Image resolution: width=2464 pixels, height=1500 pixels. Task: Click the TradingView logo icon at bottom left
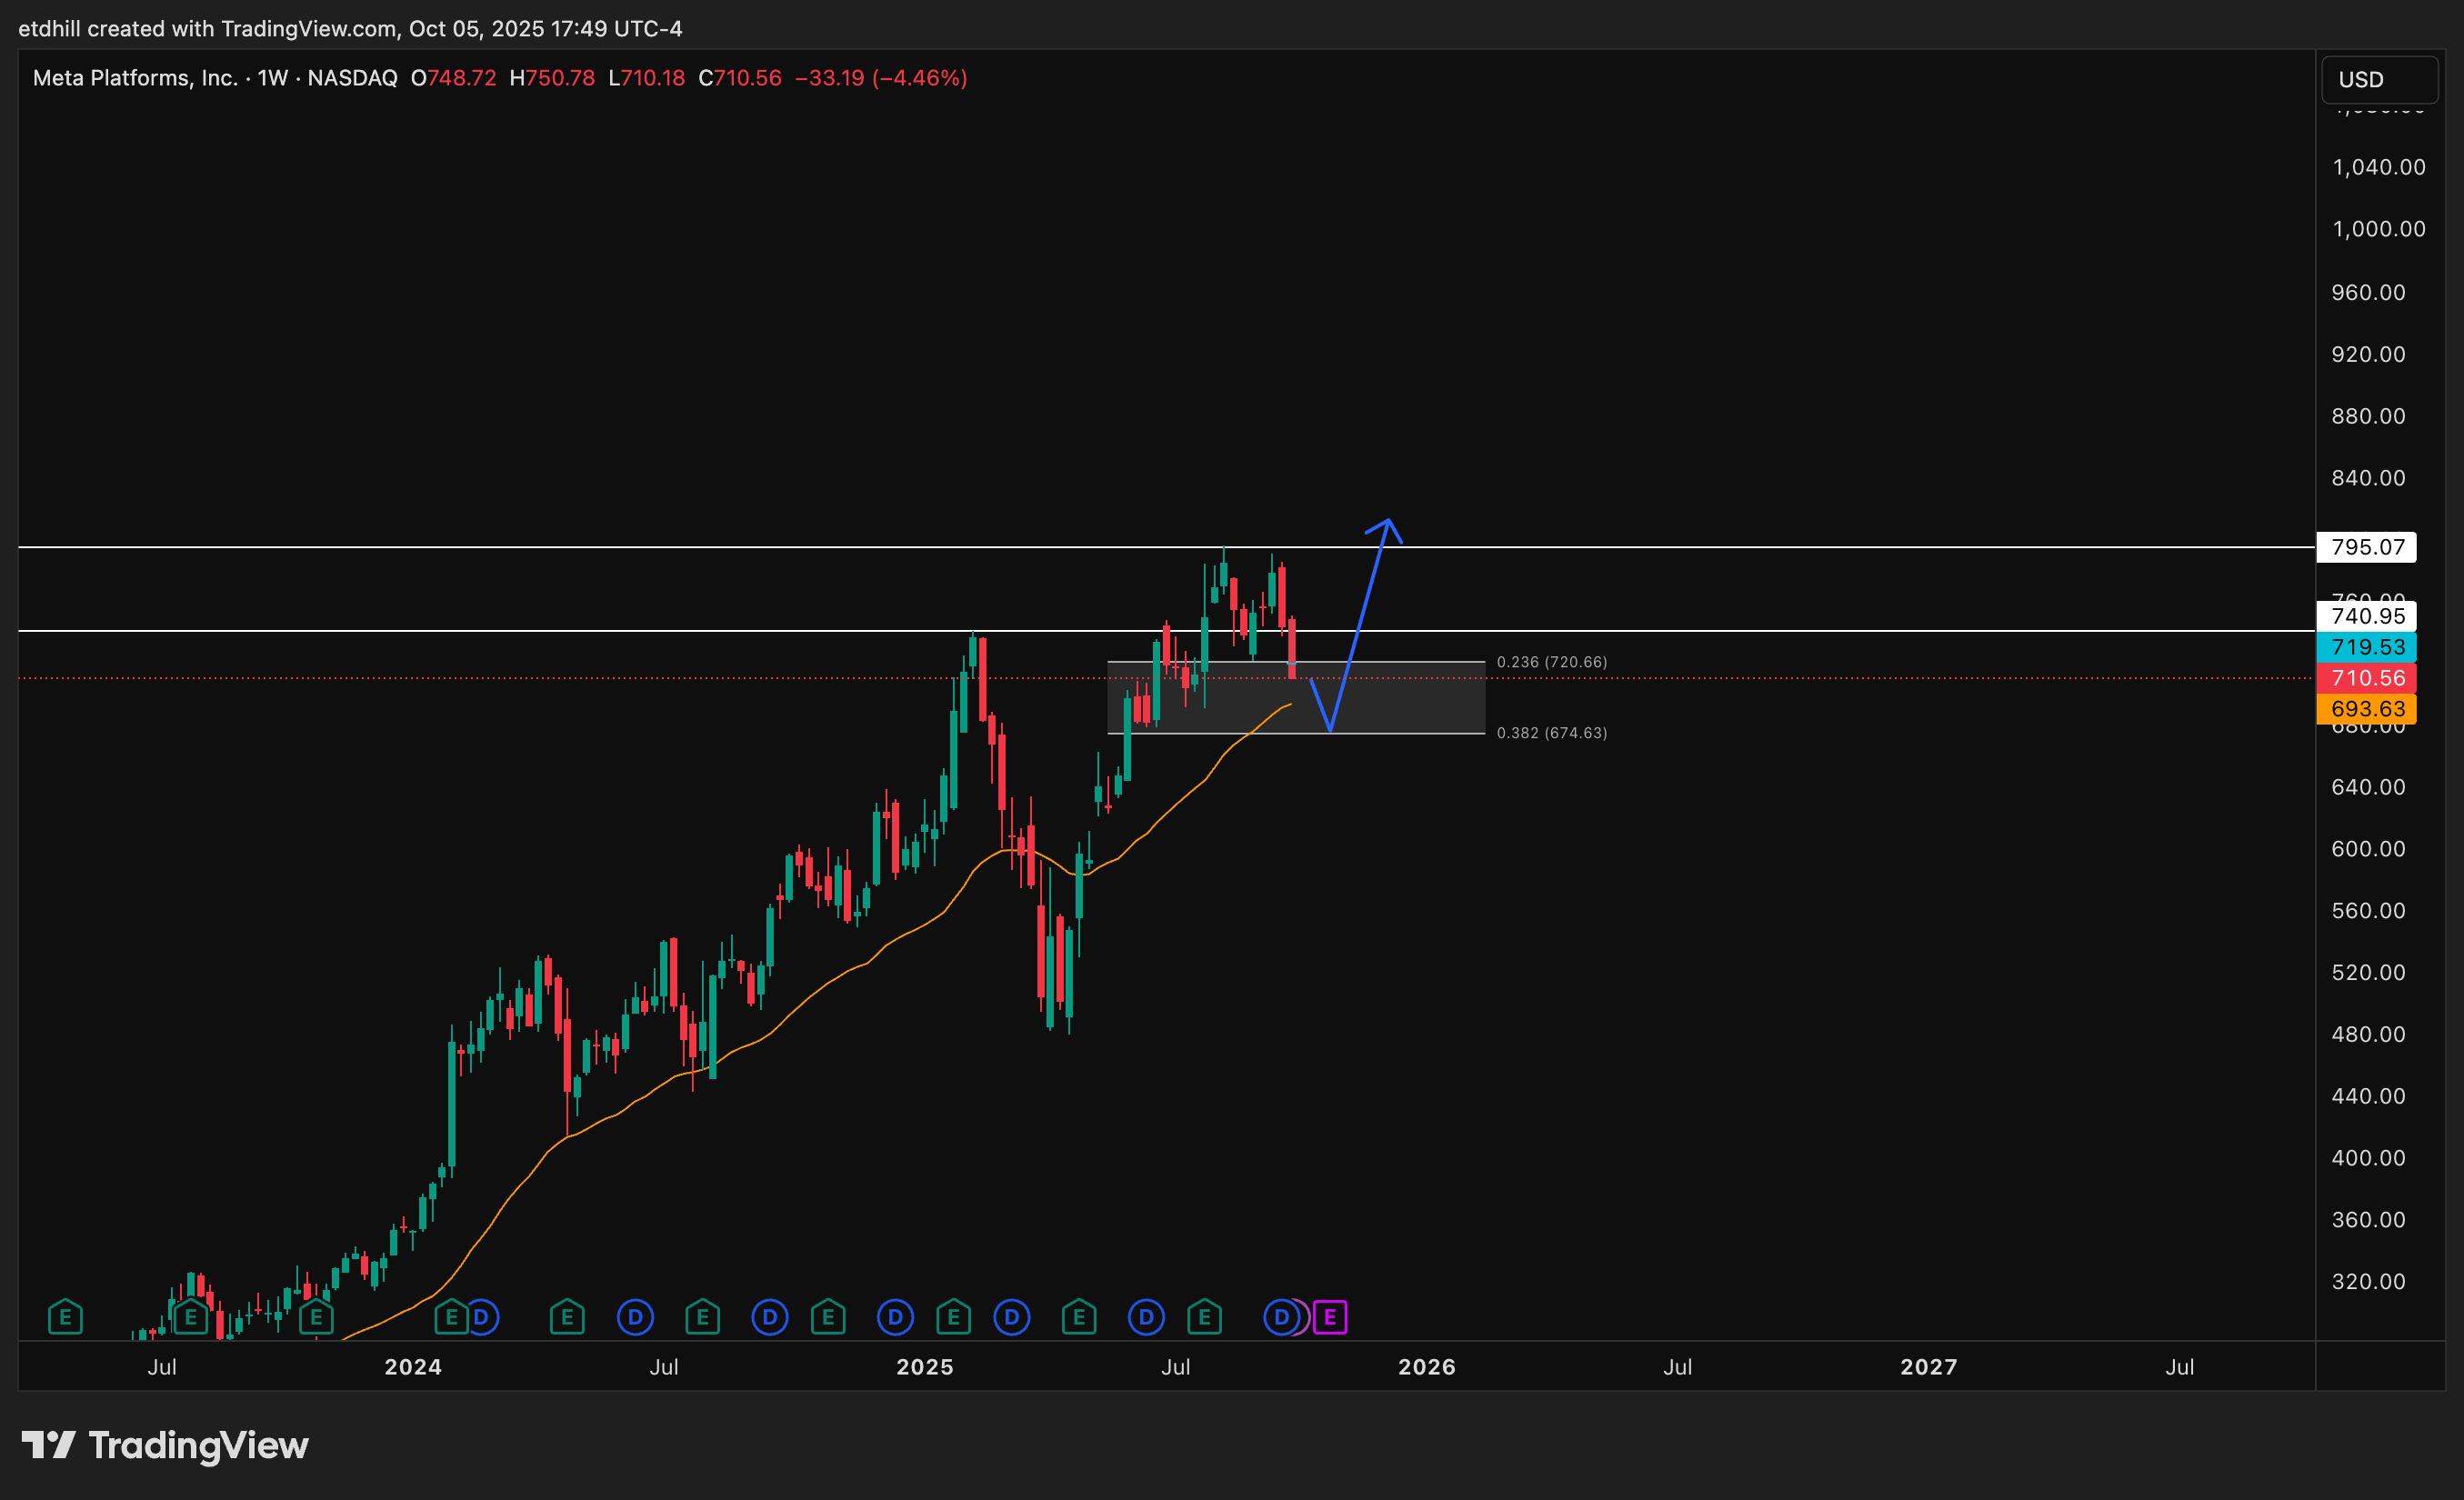(48, 1445)
